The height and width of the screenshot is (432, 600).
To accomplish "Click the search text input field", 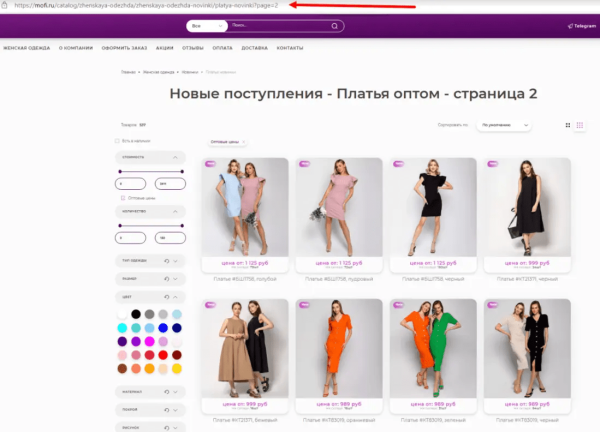I will (279, 26).
